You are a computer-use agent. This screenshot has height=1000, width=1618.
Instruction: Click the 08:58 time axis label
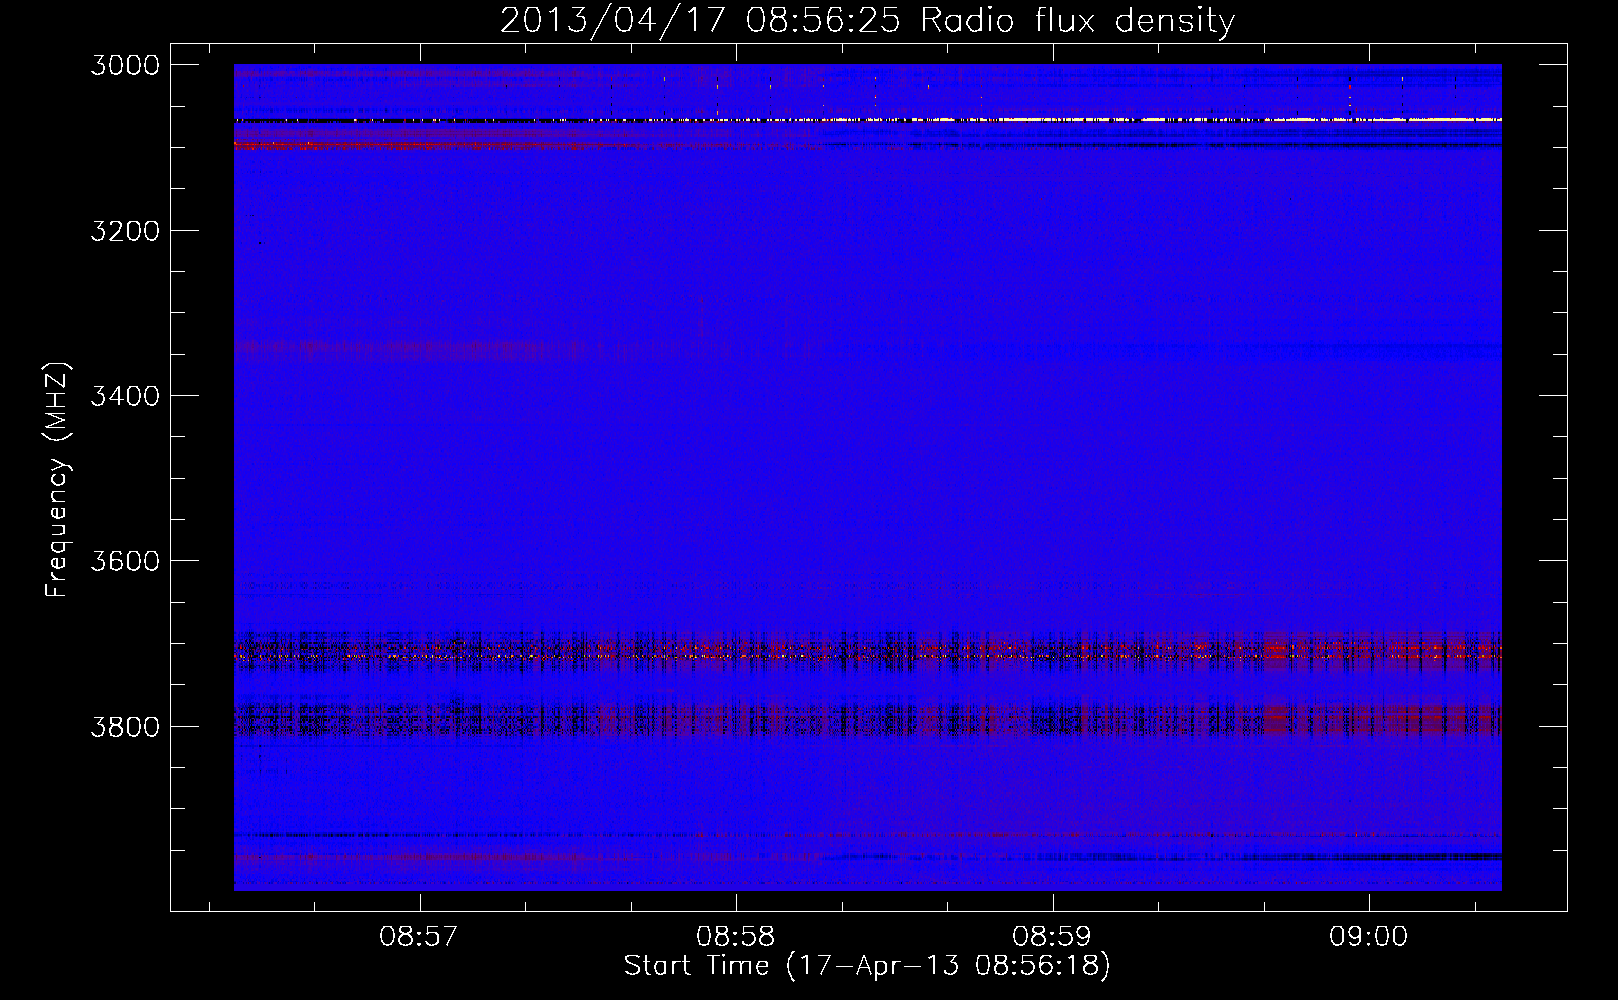point(736,937)
